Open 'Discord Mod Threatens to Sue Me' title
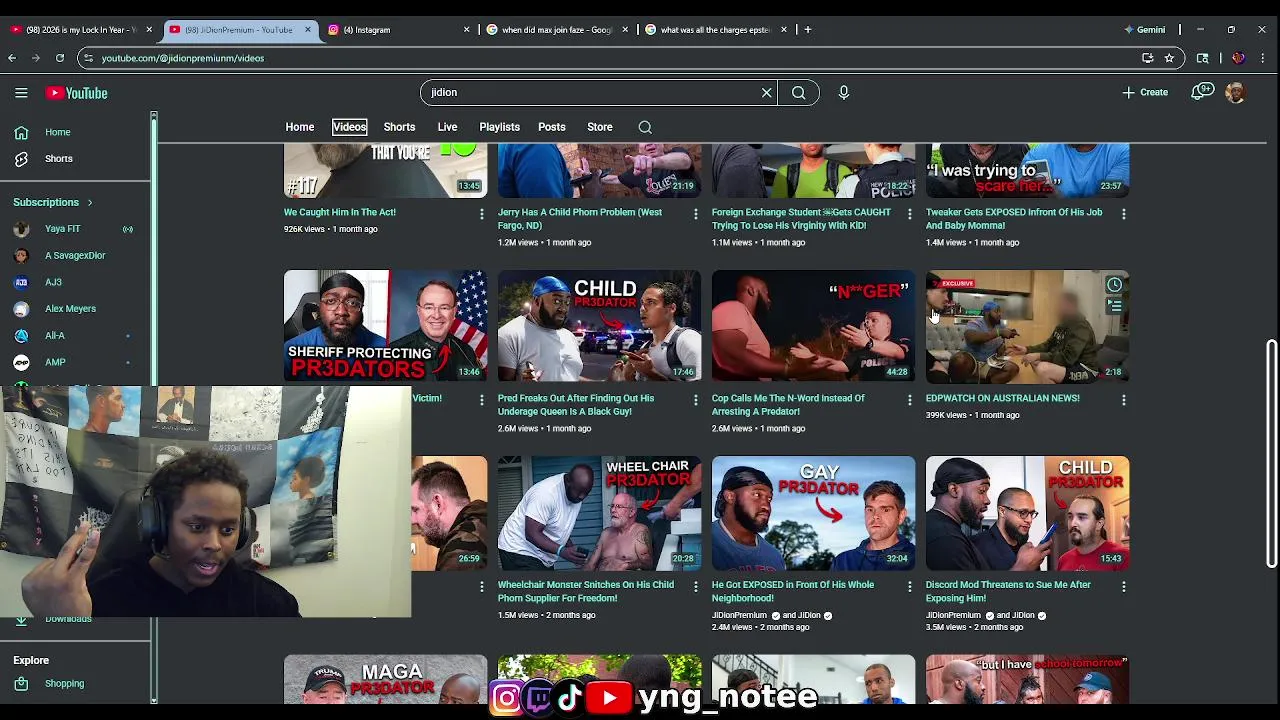 (1008, 591)
